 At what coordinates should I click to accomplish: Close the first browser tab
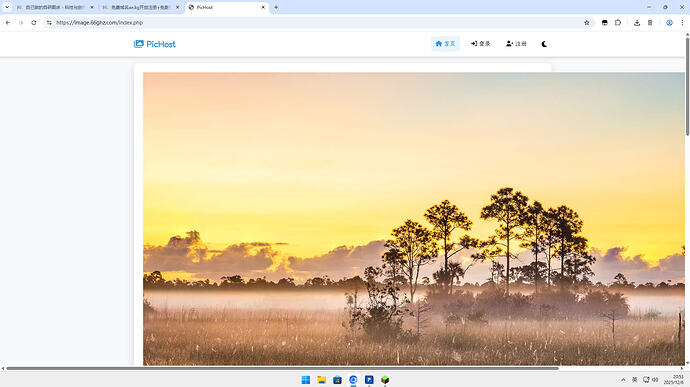tap(92, 7)
